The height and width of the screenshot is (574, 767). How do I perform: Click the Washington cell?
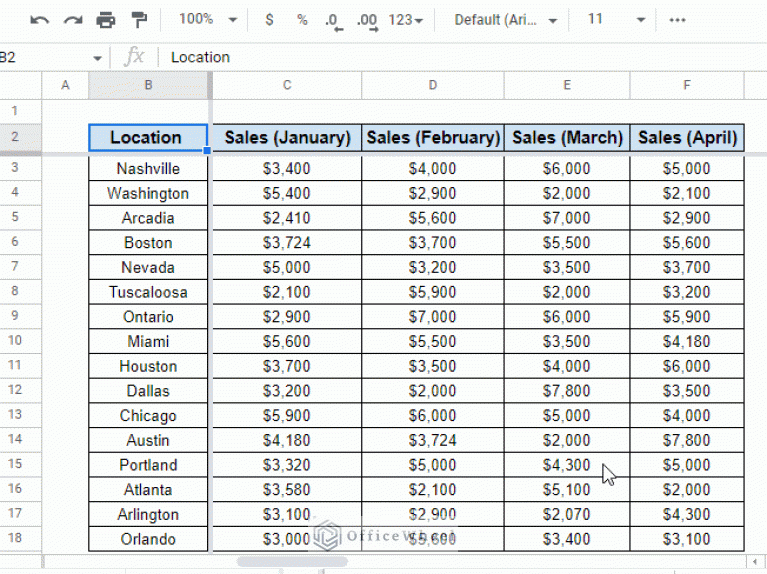point(148,193)
